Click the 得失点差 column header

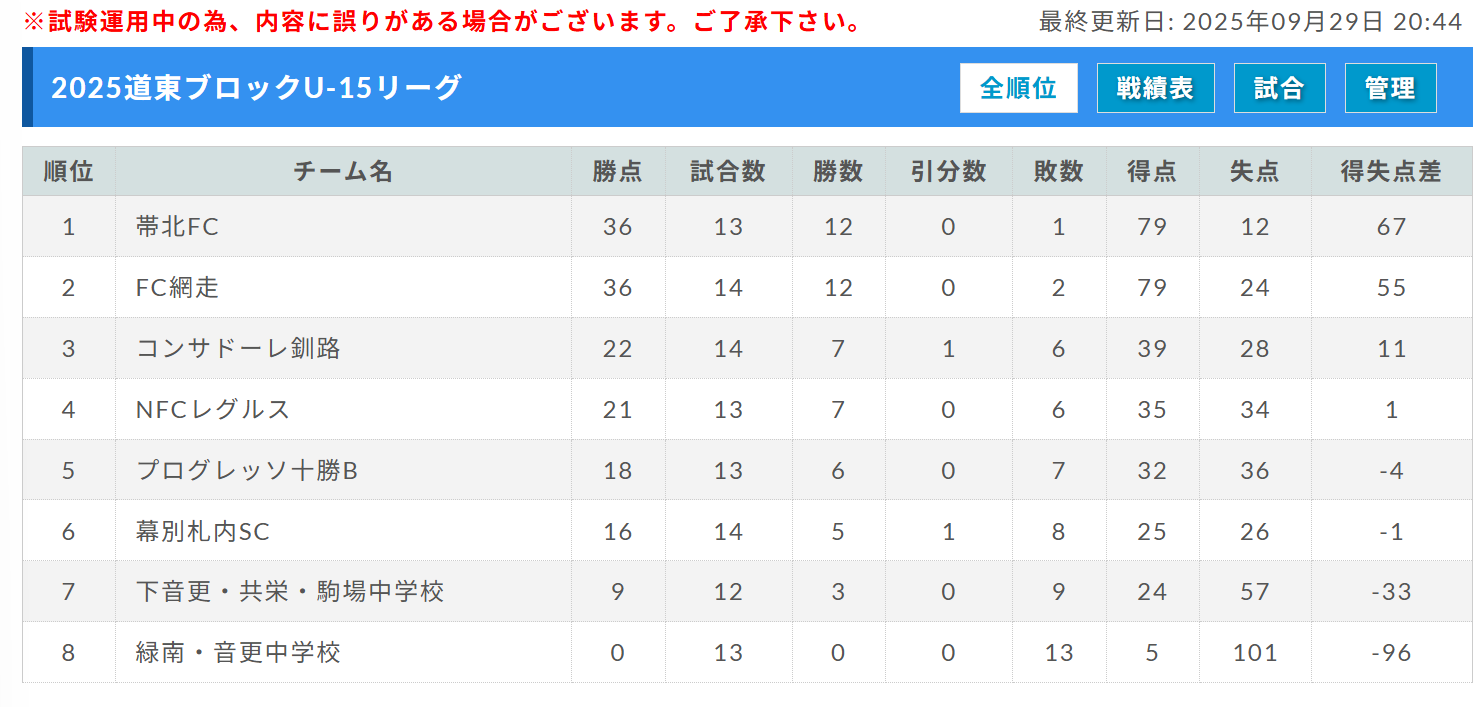1391,172
